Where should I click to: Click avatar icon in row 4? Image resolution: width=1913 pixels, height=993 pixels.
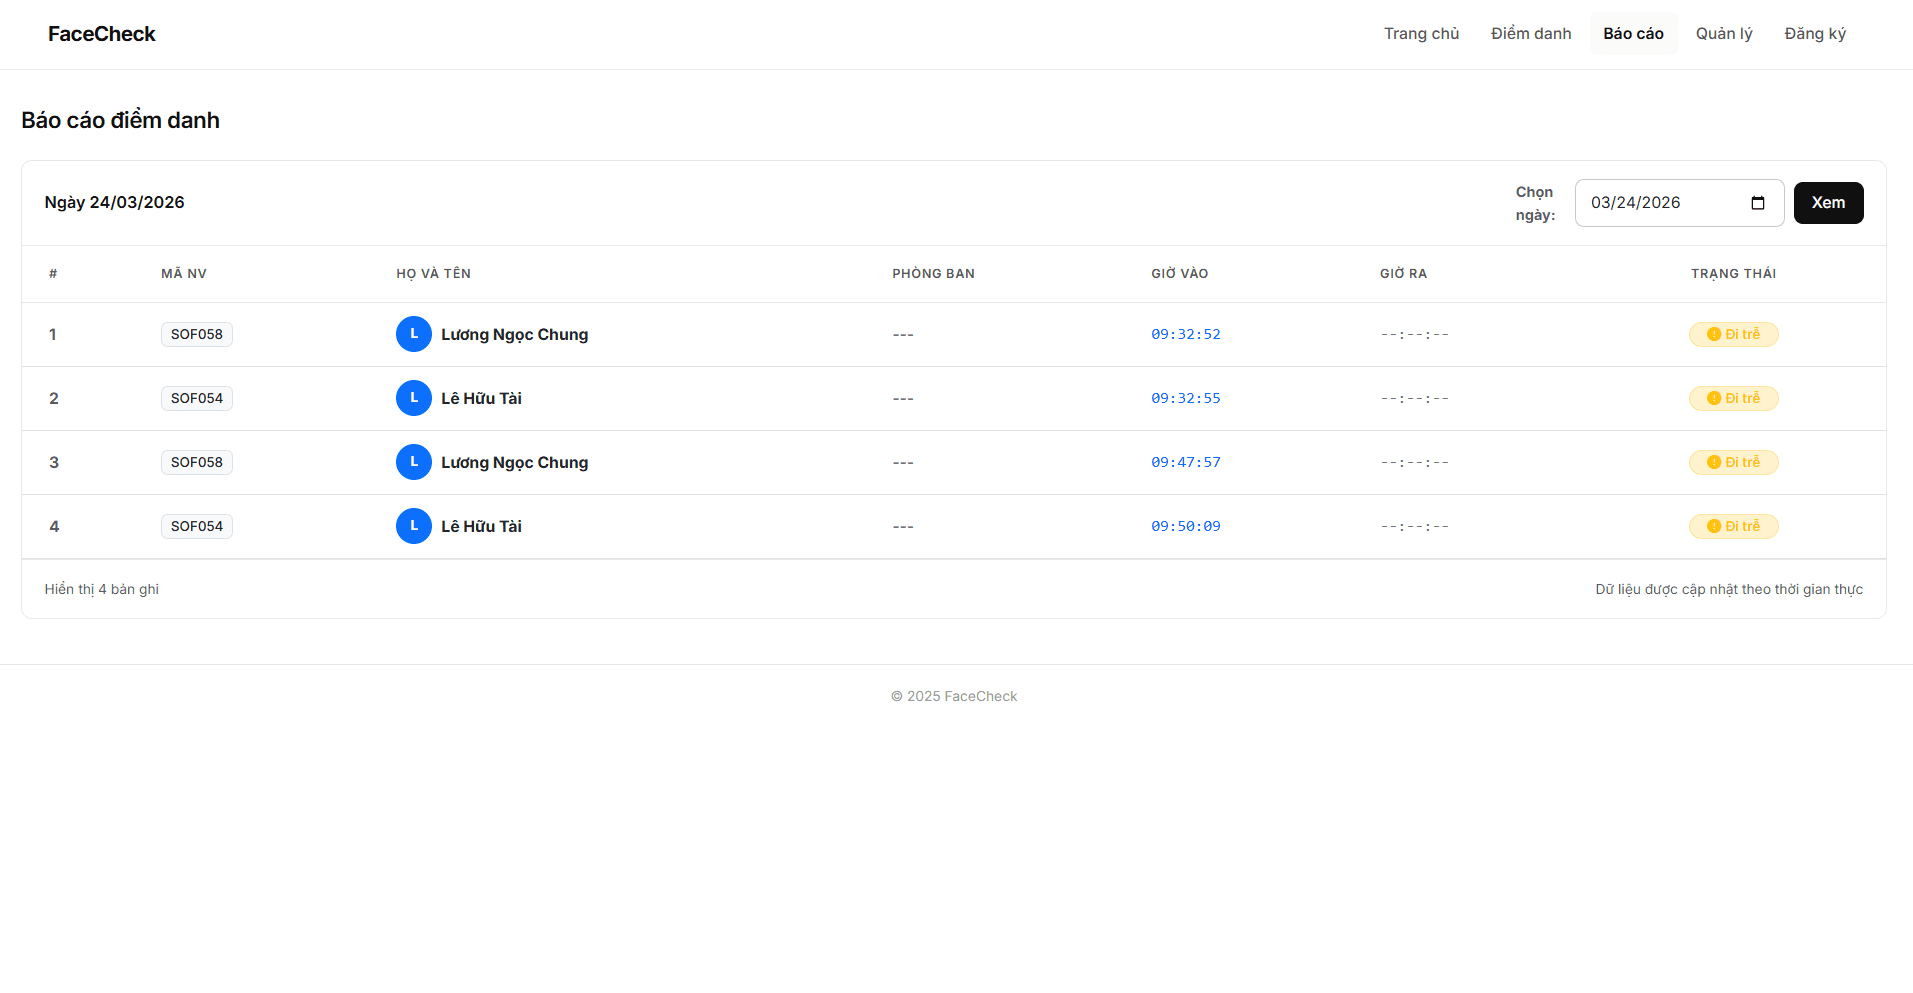[x=413, y=526]
